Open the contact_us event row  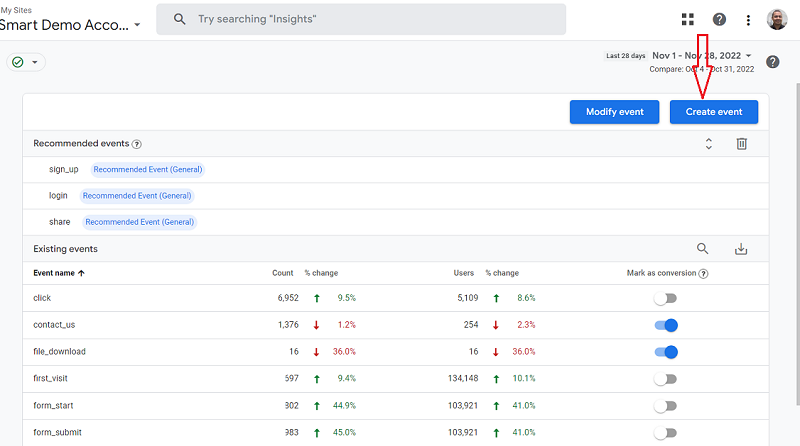395,325
